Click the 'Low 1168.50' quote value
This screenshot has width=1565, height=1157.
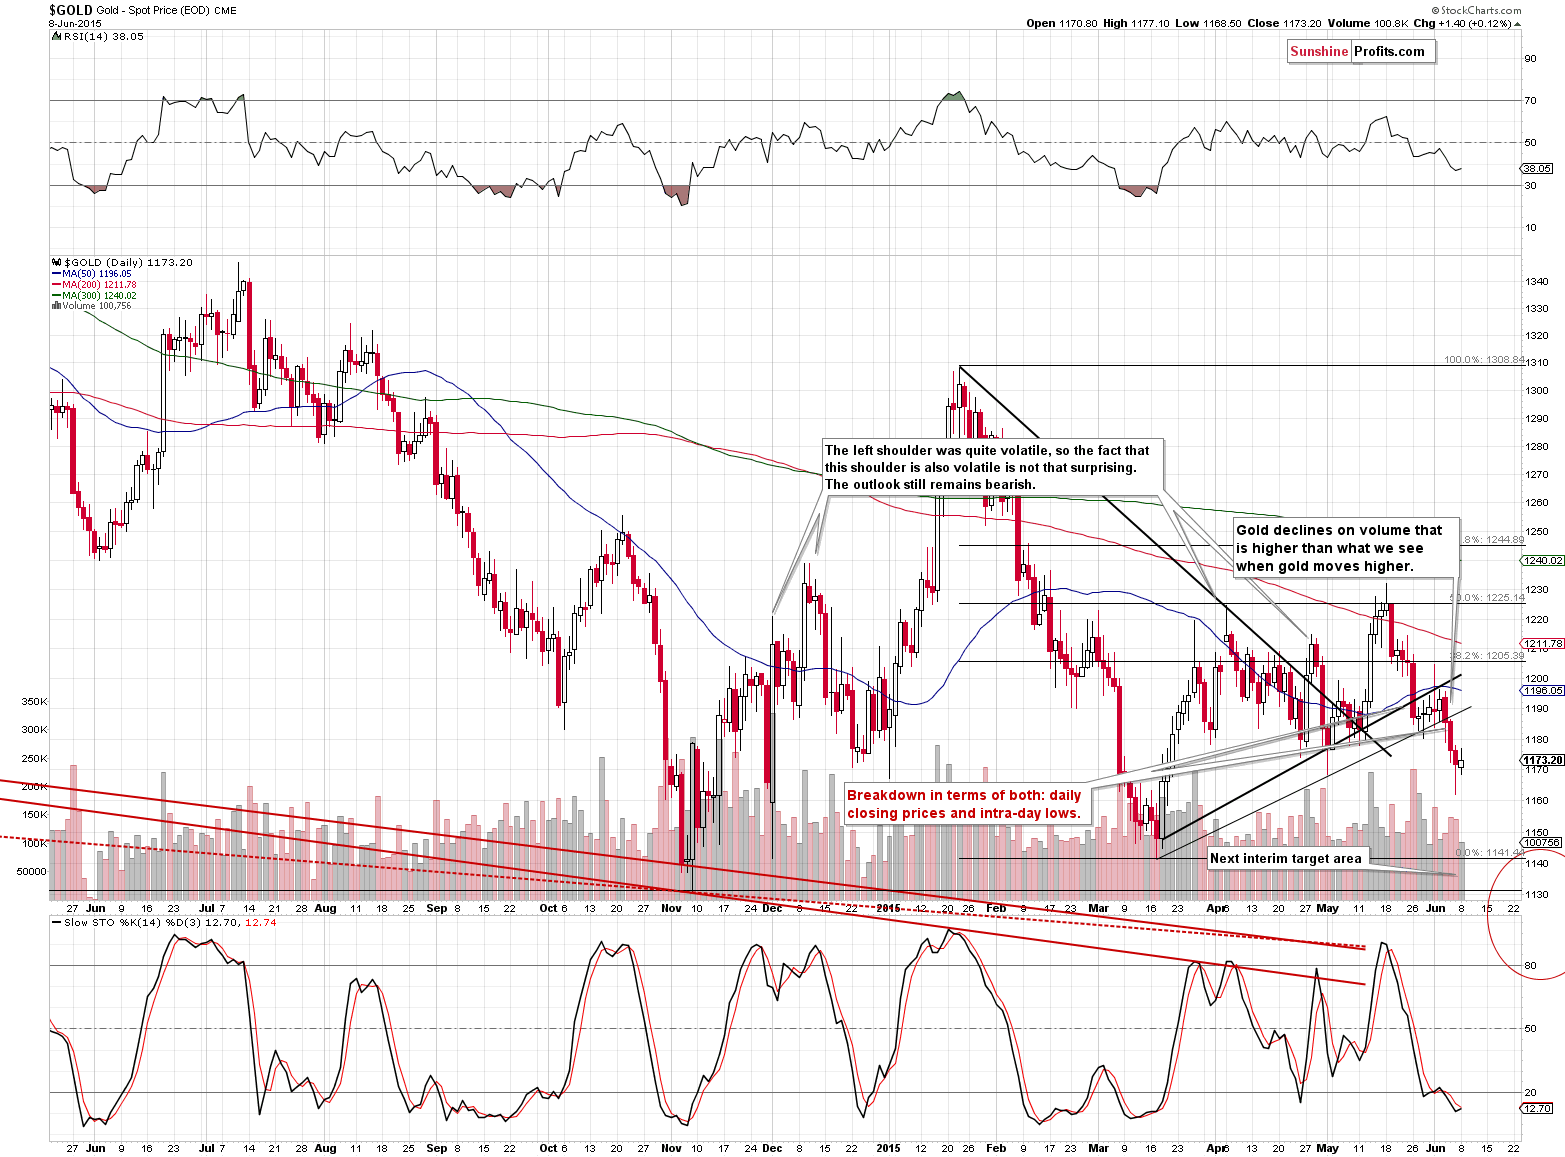pyautogui.click(x=1209, y=23)
